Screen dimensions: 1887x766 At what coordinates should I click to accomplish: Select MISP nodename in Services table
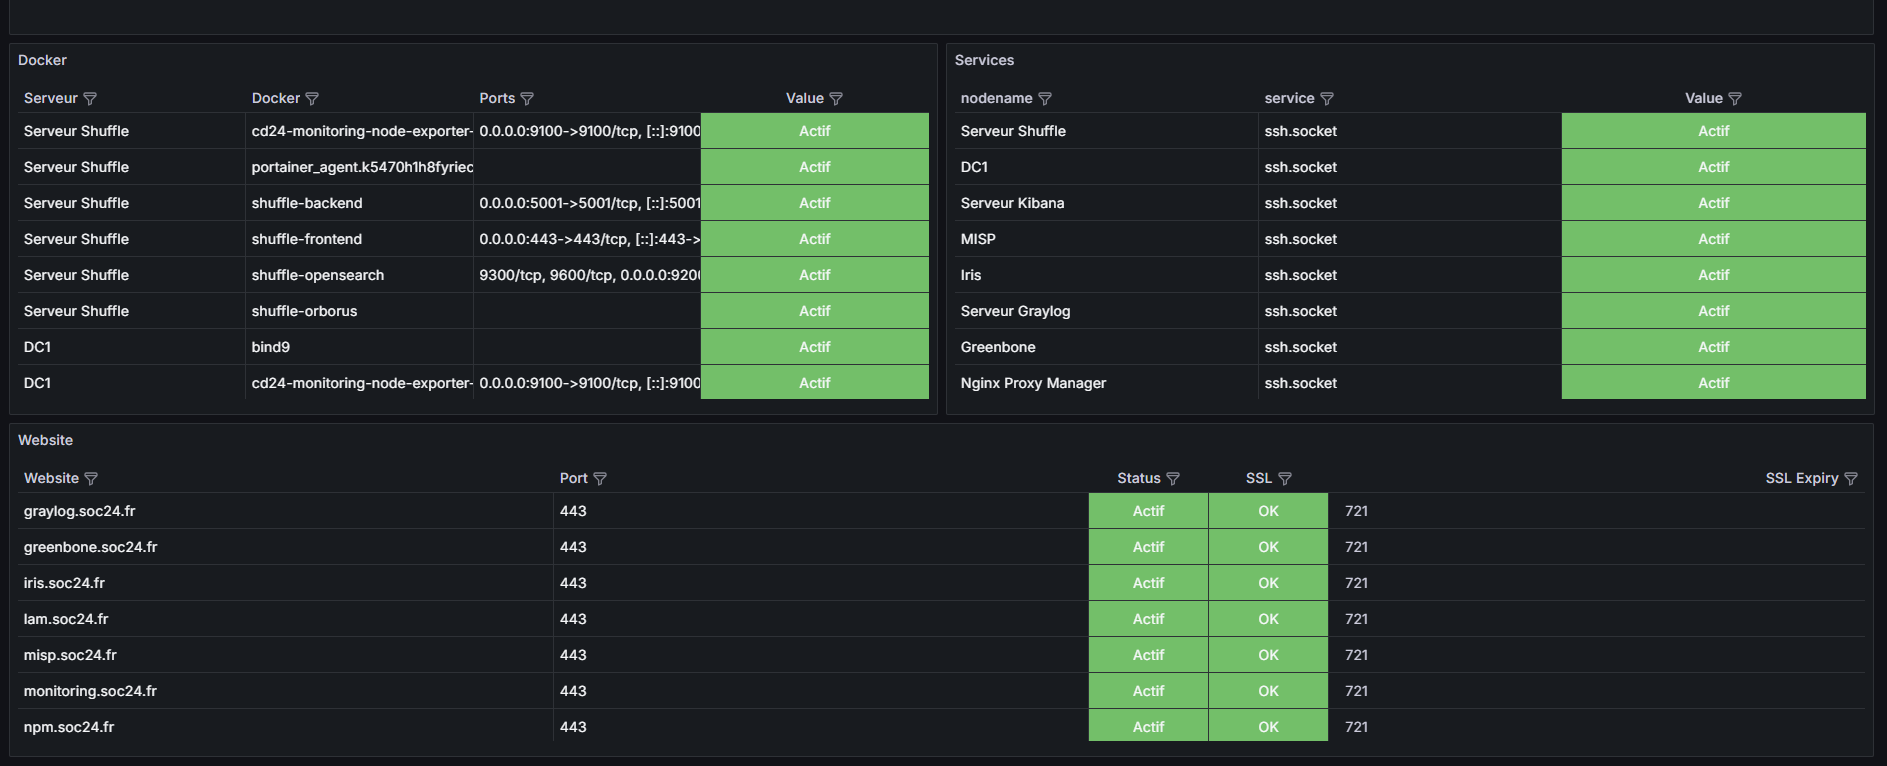pos(1106,239)
